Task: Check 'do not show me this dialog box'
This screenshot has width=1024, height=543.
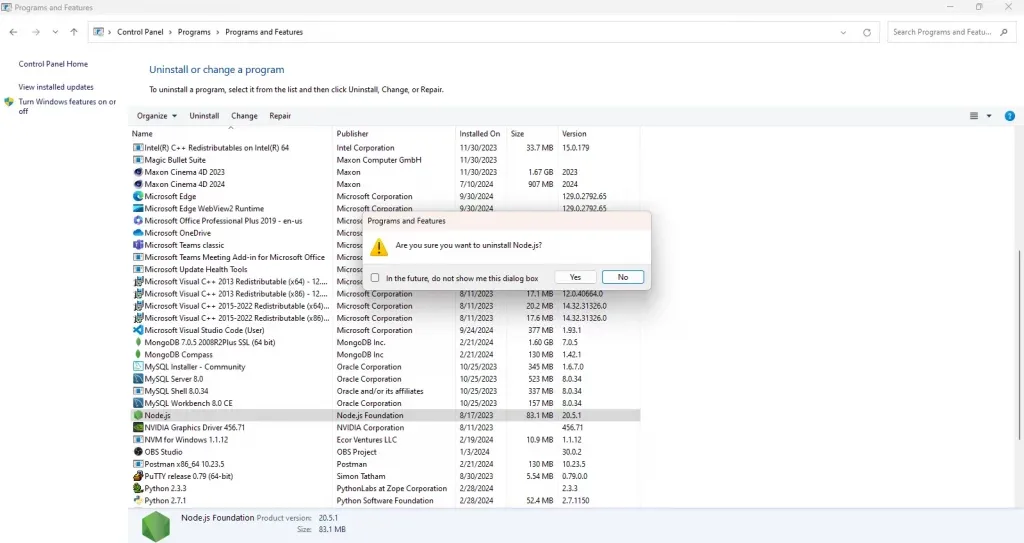Action: coord(375,278)
